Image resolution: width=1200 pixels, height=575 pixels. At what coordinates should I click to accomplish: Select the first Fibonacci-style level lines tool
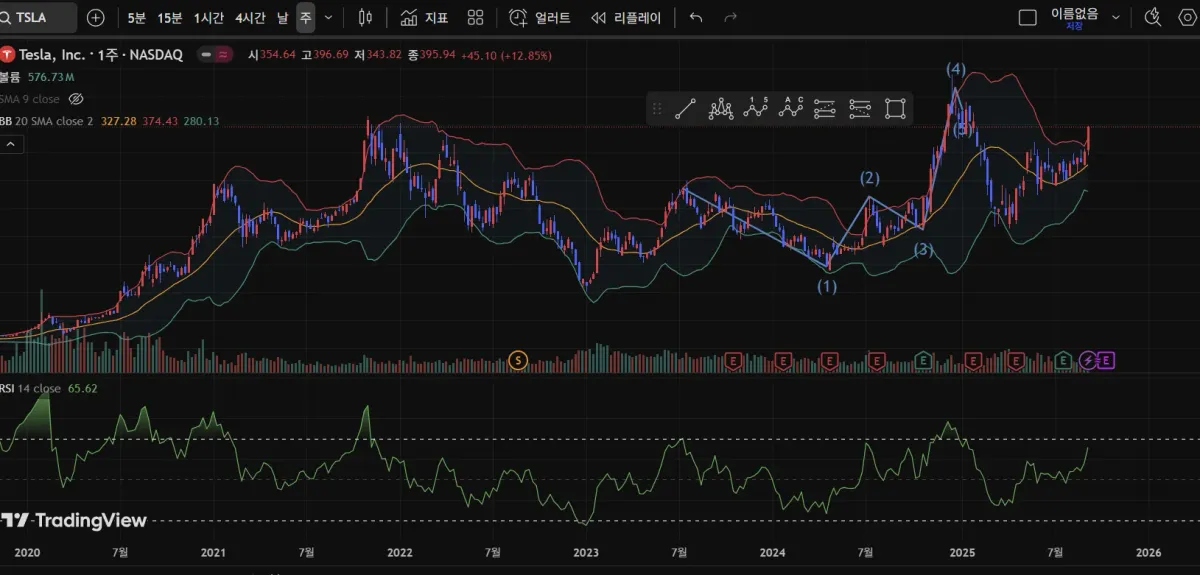tap(825, 108)
